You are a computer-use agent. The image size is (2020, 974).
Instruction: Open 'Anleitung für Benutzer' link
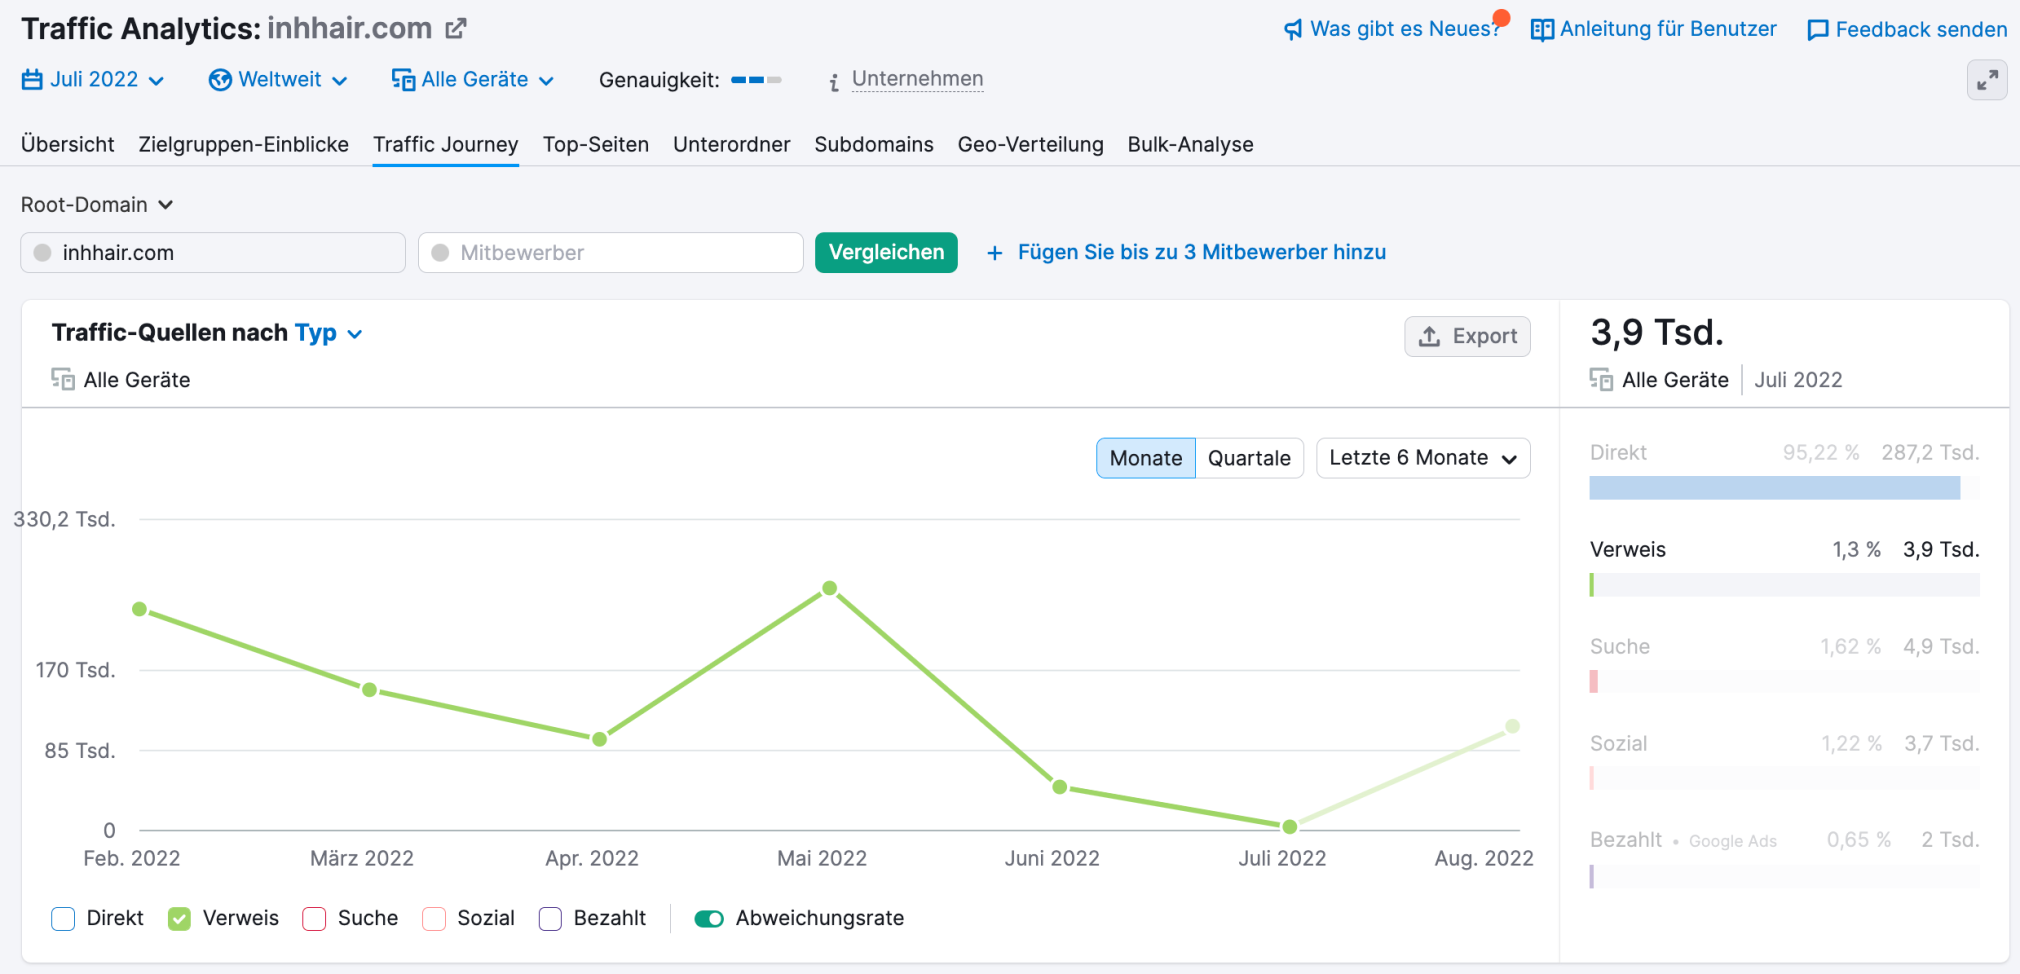click(x=1668, y=29)
